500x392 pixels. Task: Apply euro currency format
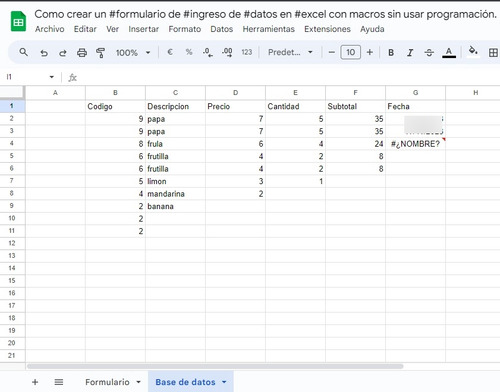coord(170,52)
